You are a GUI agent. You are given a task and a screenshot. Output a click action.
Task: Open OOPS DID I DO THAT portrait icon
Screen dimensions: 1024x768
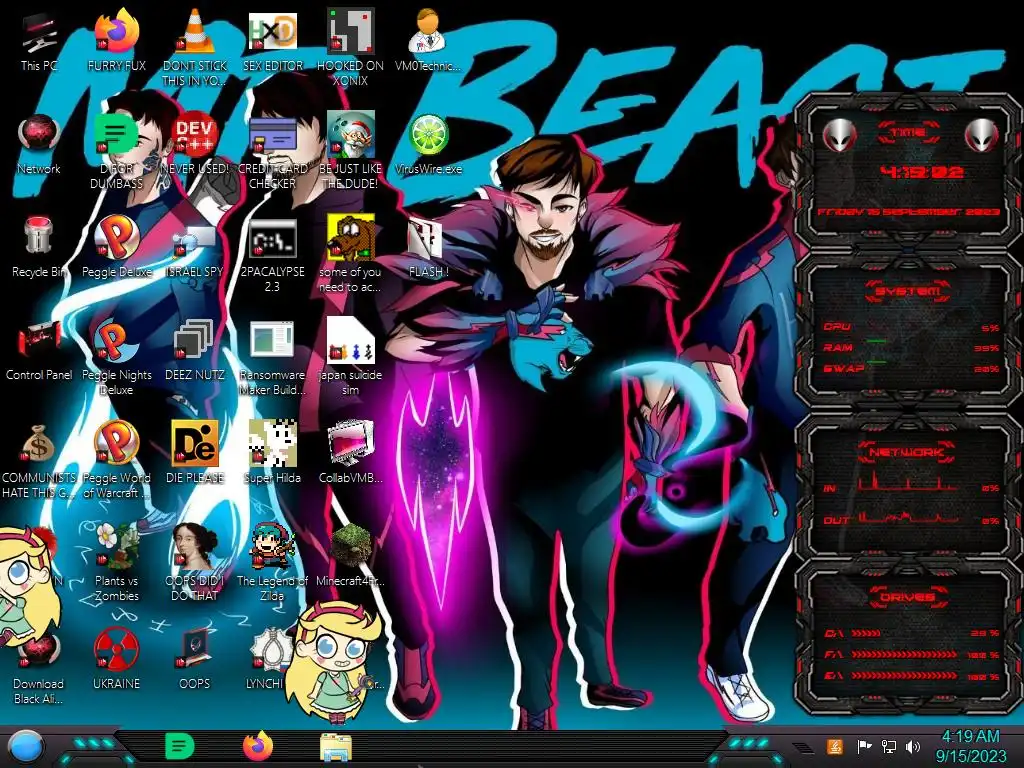pyautogui.click(x=195, y=546)
